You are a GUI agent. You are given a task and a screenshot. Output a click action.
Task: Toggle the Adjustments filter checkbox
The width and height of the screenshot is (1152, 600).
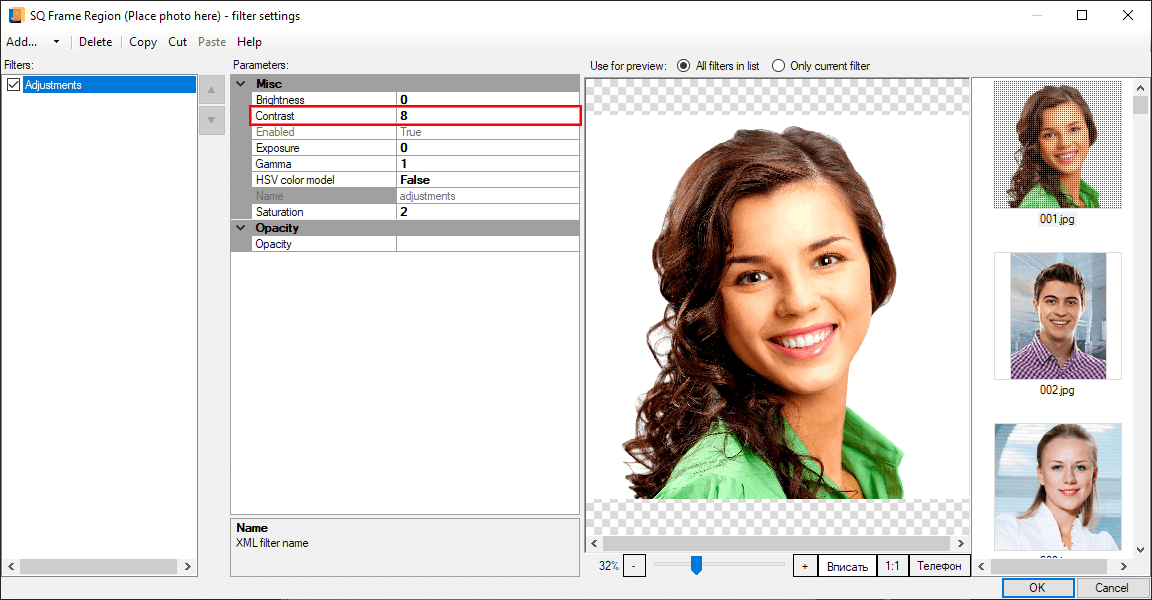click(x=13, y=84)
